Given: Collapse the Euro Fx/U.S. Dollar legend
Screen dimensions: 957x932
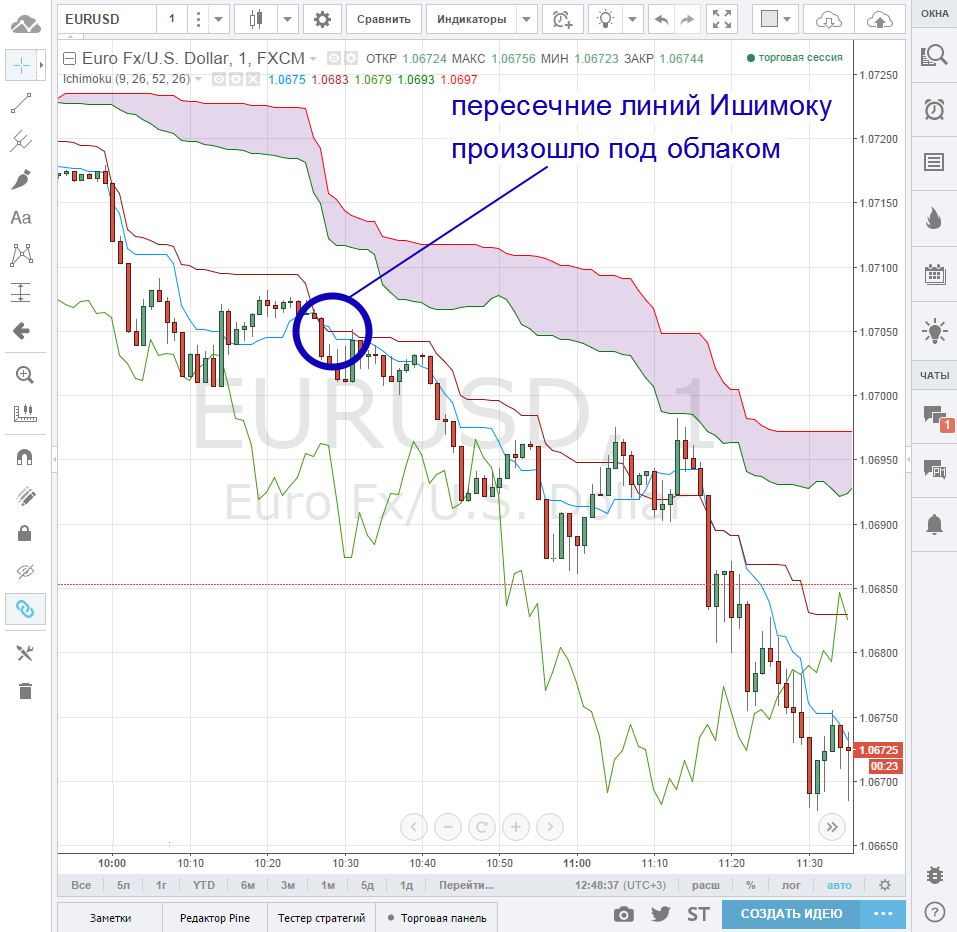Looking at the screenshot, I should point(70,59).
